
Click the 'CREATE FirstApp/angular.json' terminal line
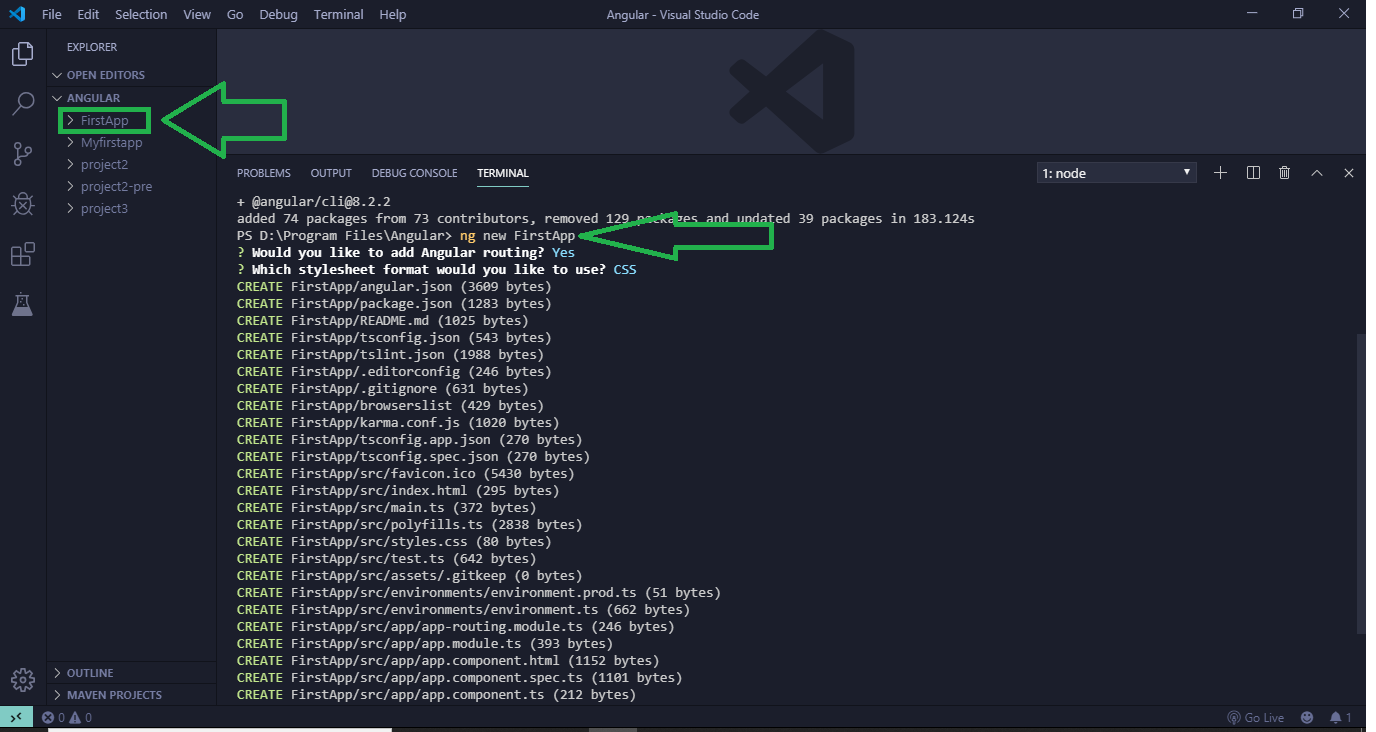click(x=394, y=287)
